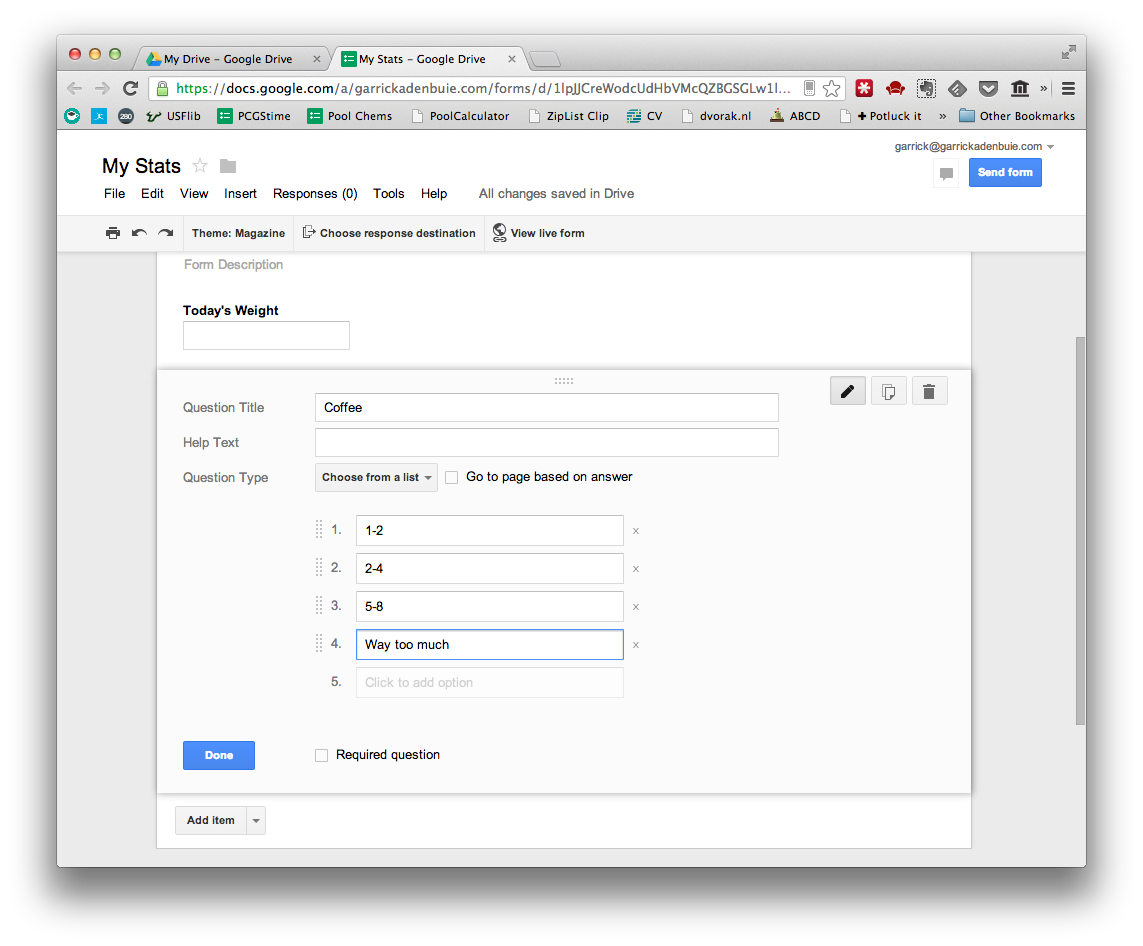
Task: Open the folder icon next to My Stats
Action: pyautogui.click(x=228, y=166)
